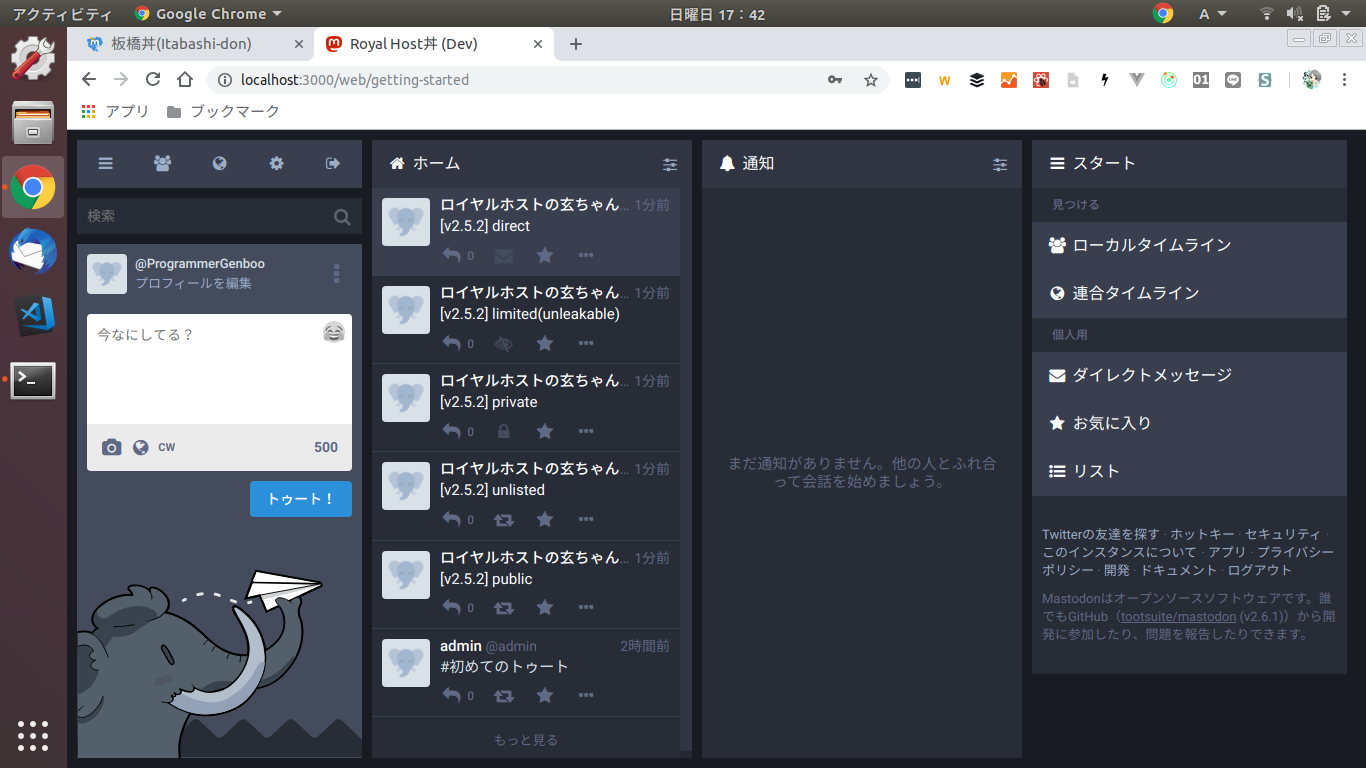The width and height of the screenshot is (1366, 768).
Task: Open the post privacy globe dropdown
Action: [141, 447]
